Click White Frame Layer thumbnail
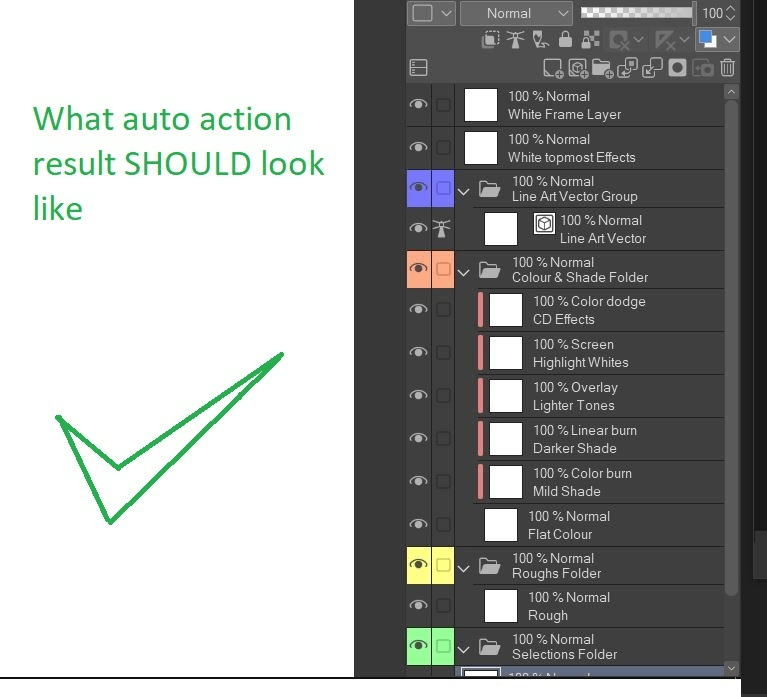The width and height of the screenshot is (767, 697). (x=480, y=105)
